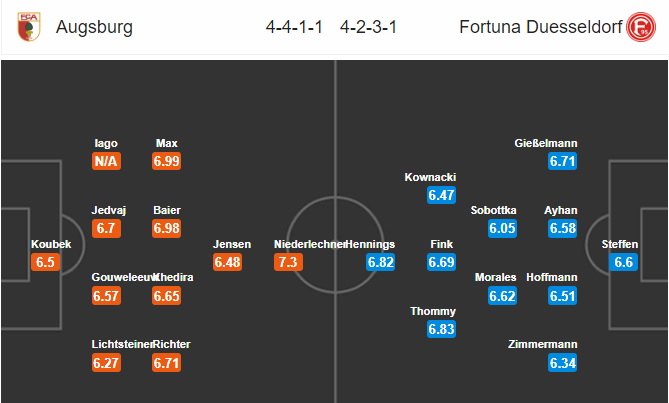
Task: Select Max's 6.99 rating badge
Action: pos(166,161)
